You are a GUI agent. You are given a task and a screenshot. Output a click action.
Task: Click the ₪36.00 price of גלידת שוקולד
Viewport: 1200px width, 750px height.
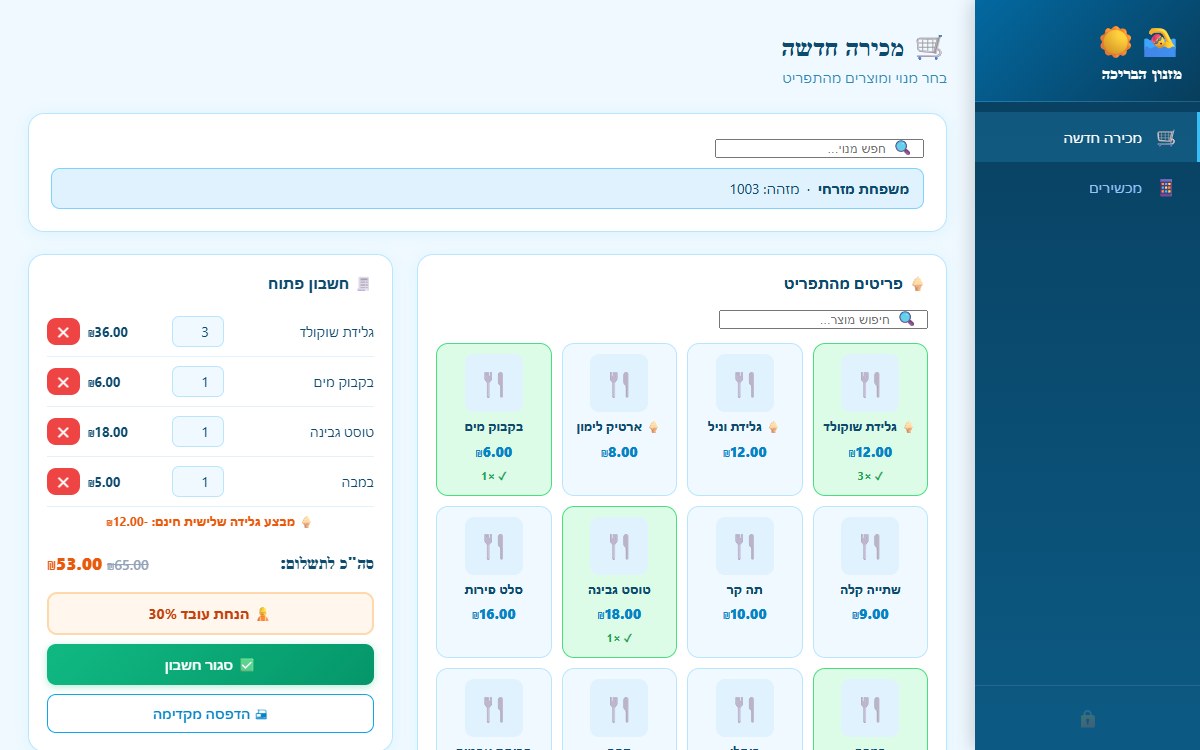click(108, 332)
